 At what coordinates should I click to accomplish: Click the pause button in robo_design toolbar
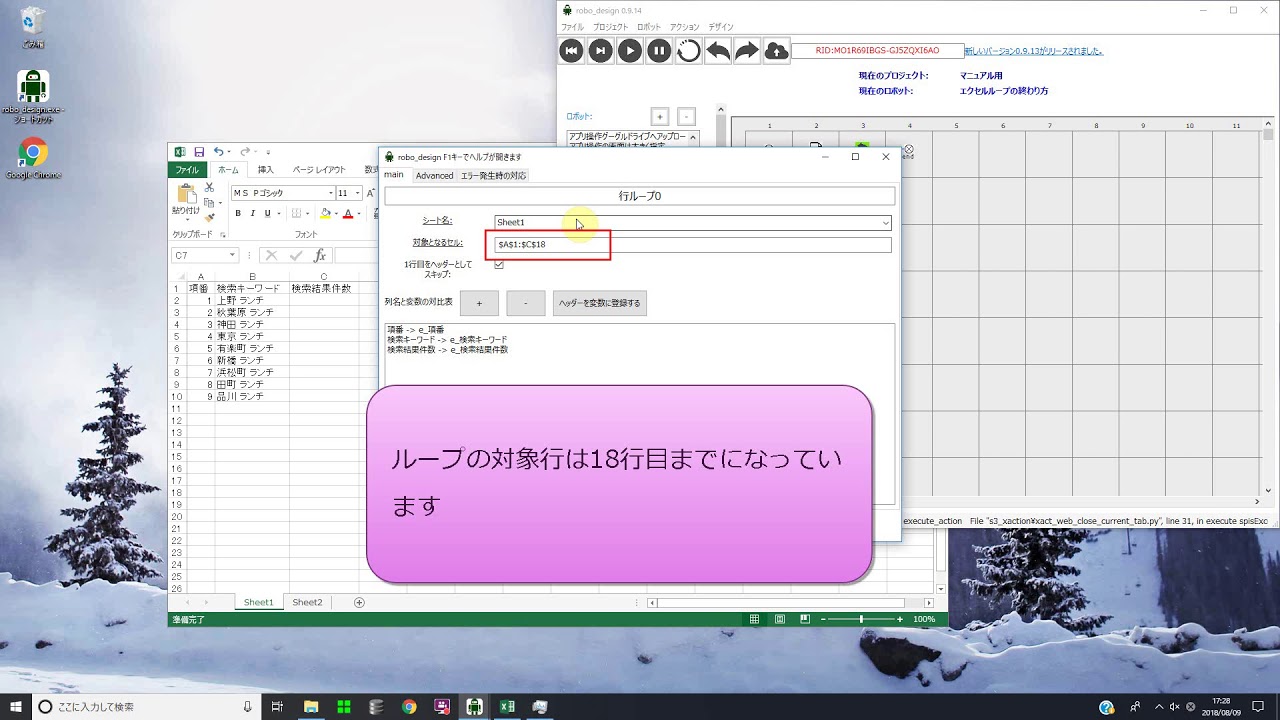click(x=659, y=51)
